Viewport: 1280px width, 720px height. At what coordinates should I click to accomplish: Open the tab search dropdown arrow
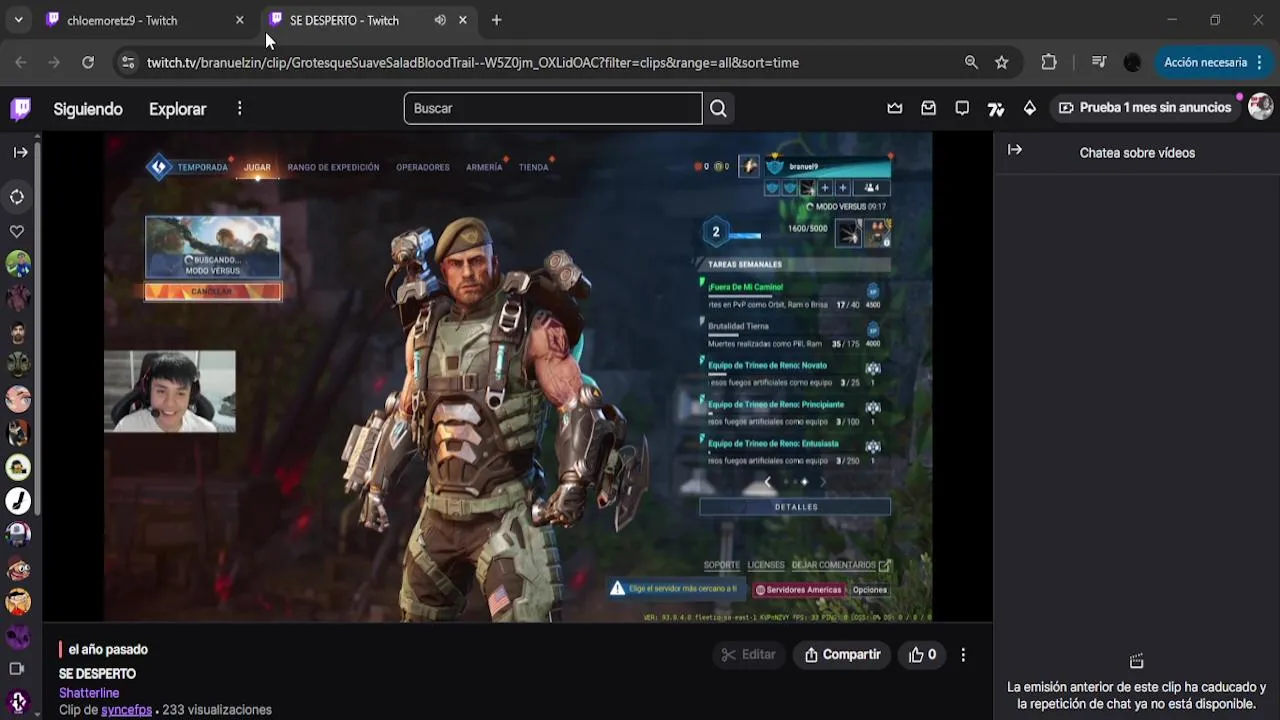pyautogui.click(x=18, y=20)
